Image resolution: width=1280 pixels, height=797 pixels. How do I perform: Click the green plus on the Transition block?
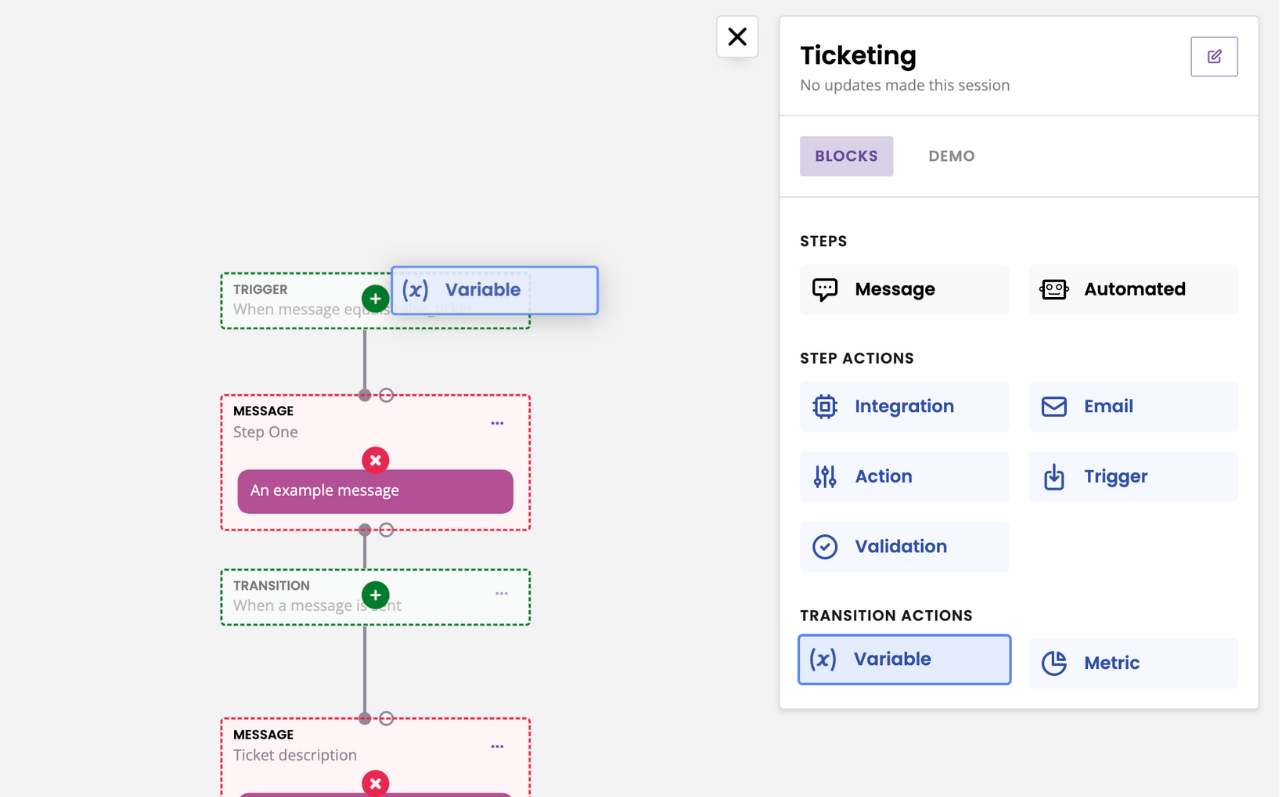tap(375, 594)
